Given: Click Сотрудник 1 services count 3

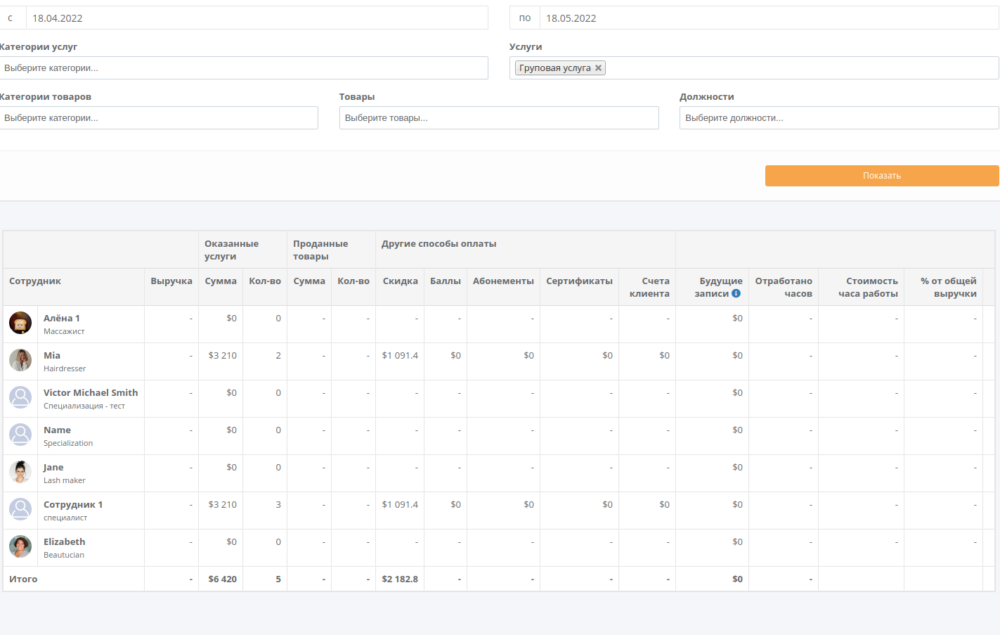Looking at the screenshot, I should pos(278,505).
